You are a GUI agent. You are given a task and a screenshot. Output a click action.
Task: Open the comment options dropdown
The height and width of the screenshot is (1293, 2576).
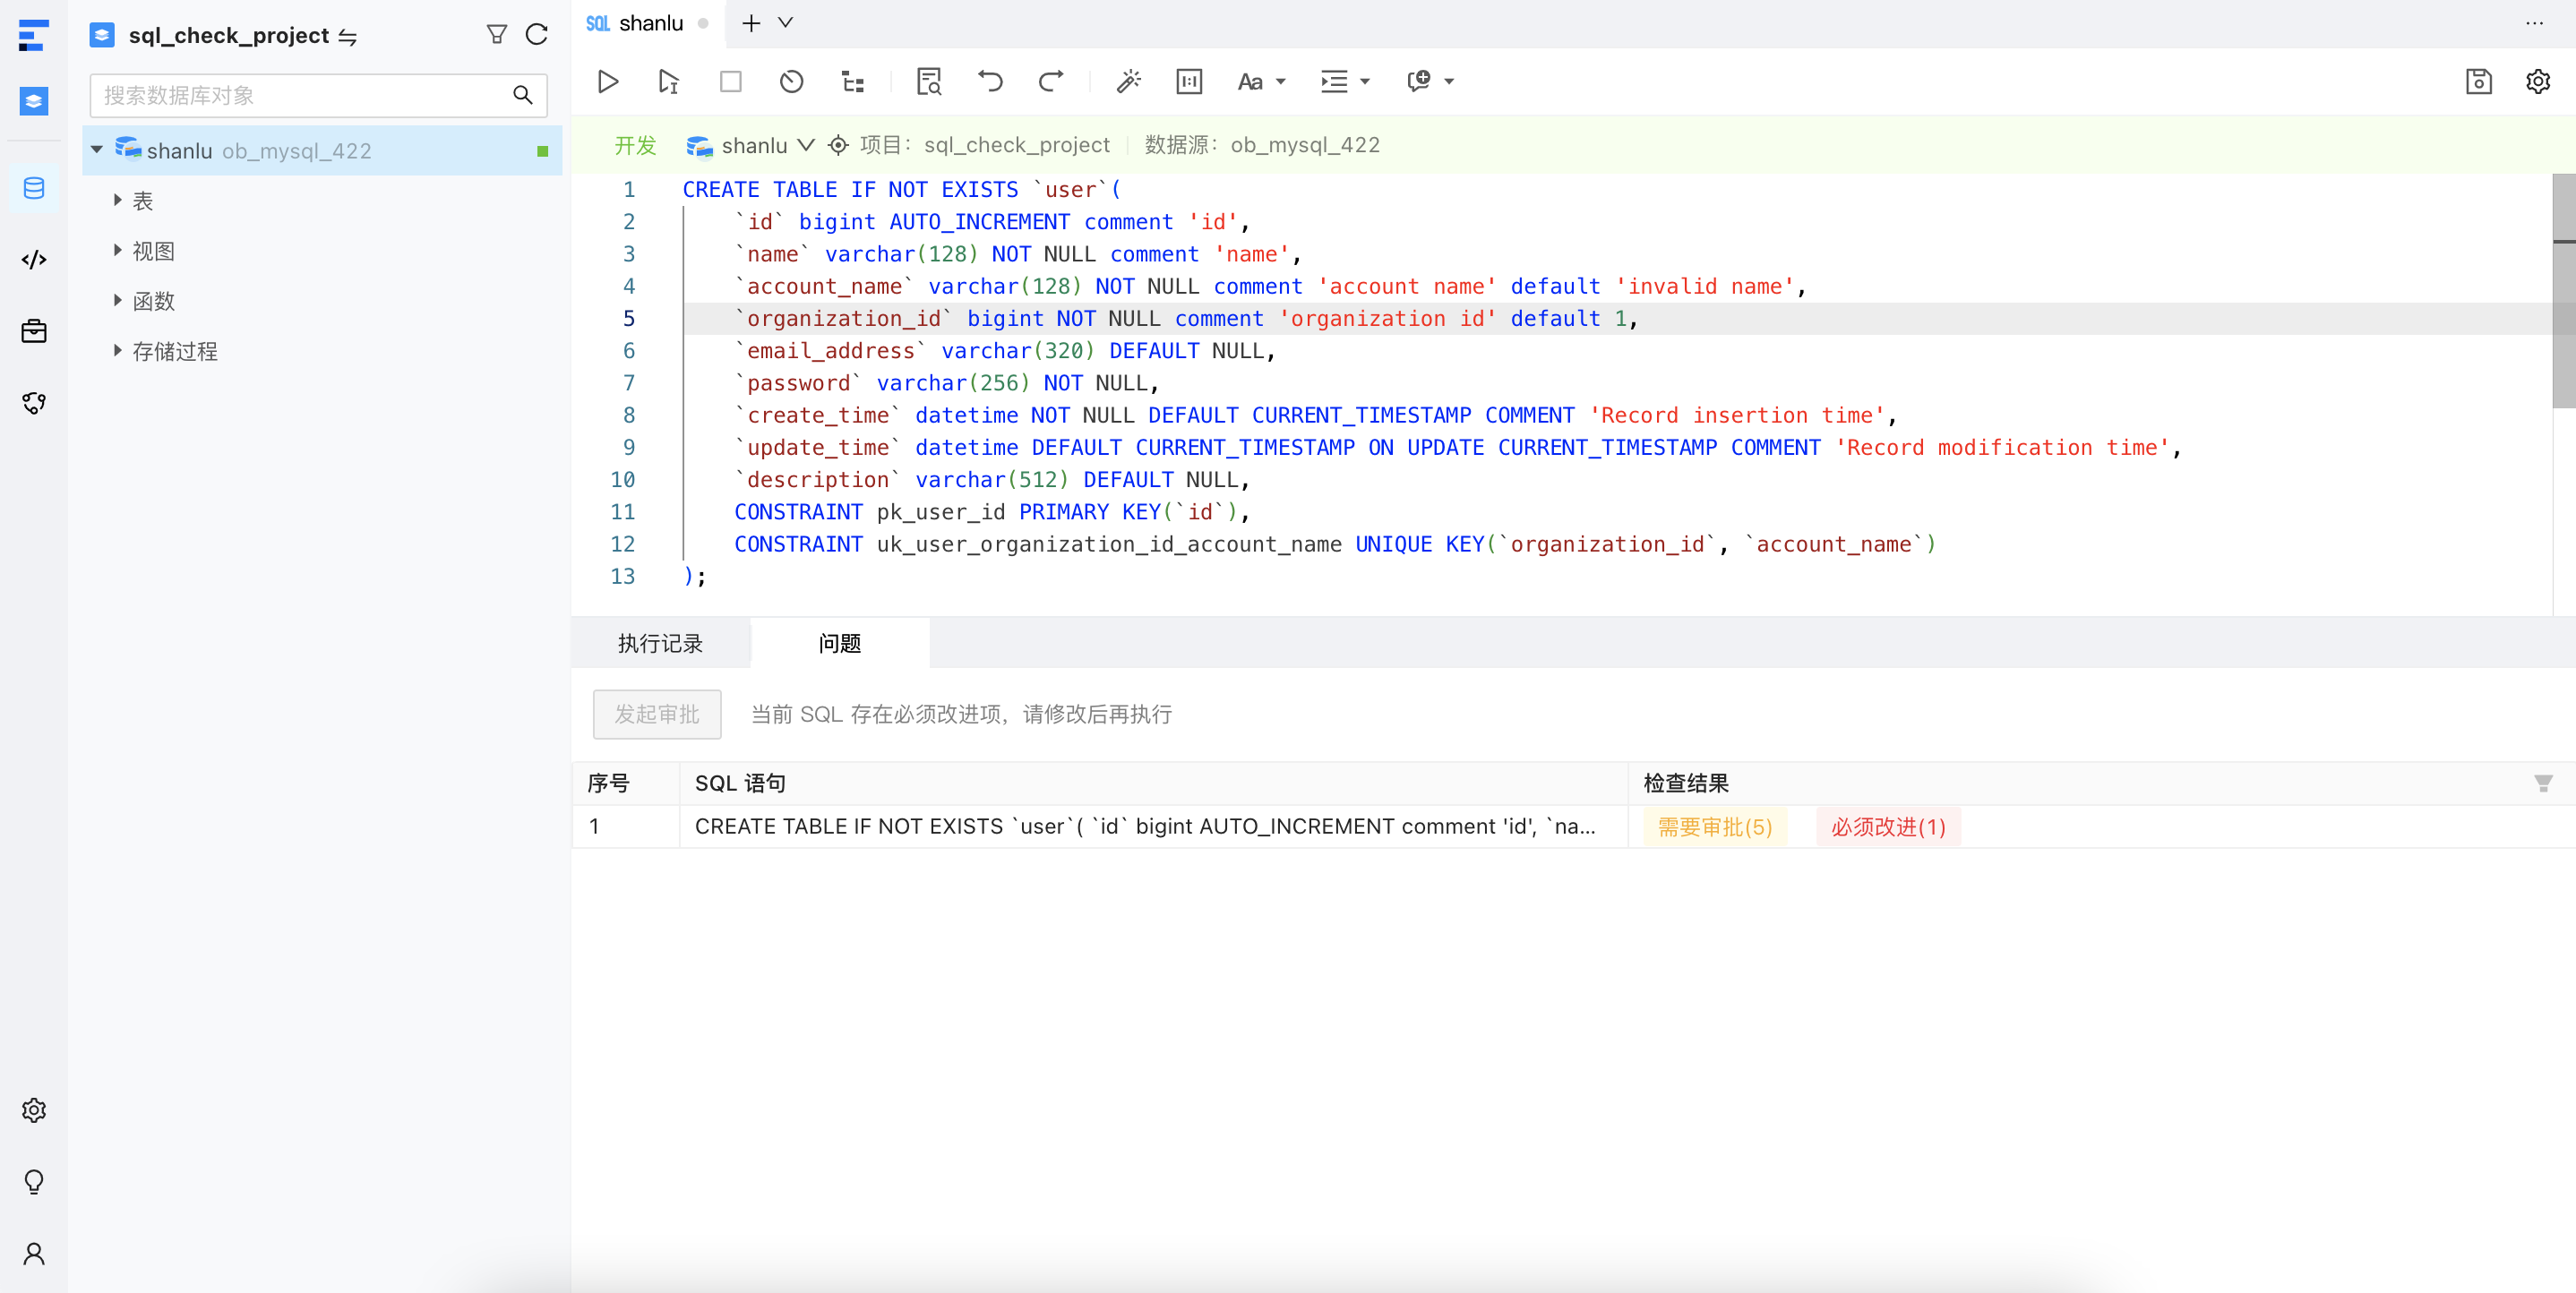click(1430, 81)
